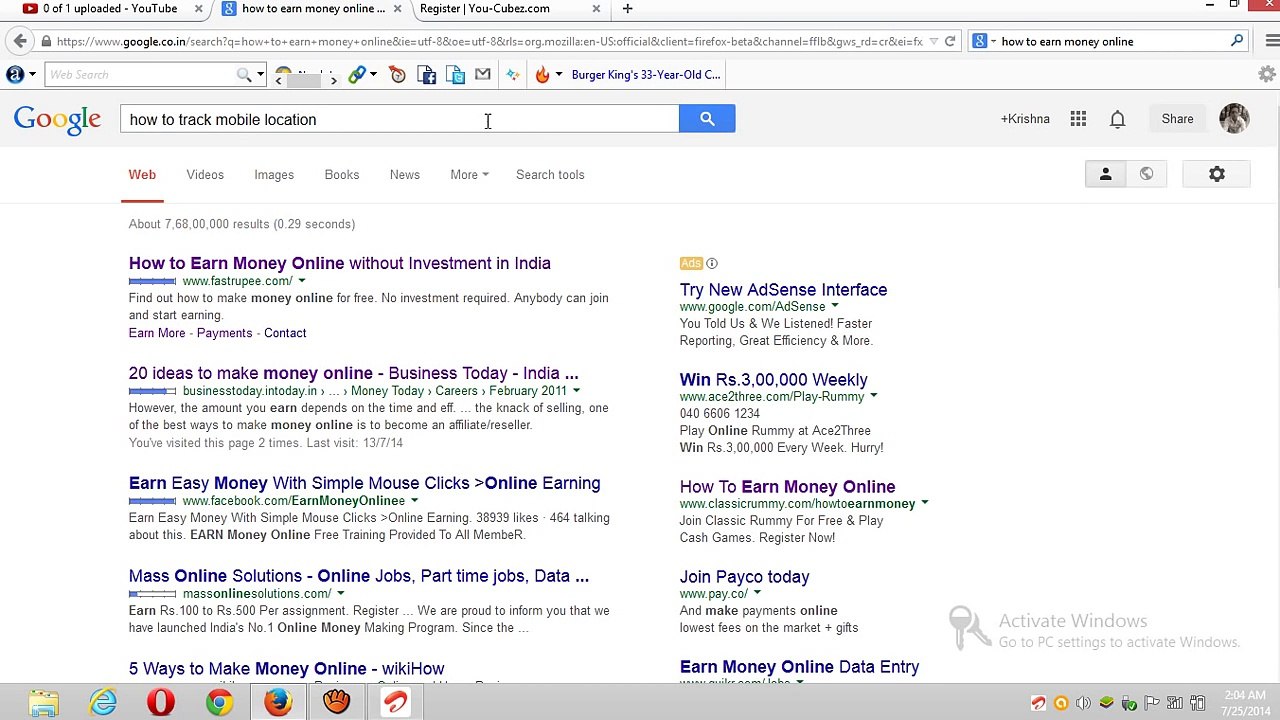The height and width of the screenshot is (720, 1280).
Task: Expand arrow next to www.google.com/AdSense
Action: (835, 307)
